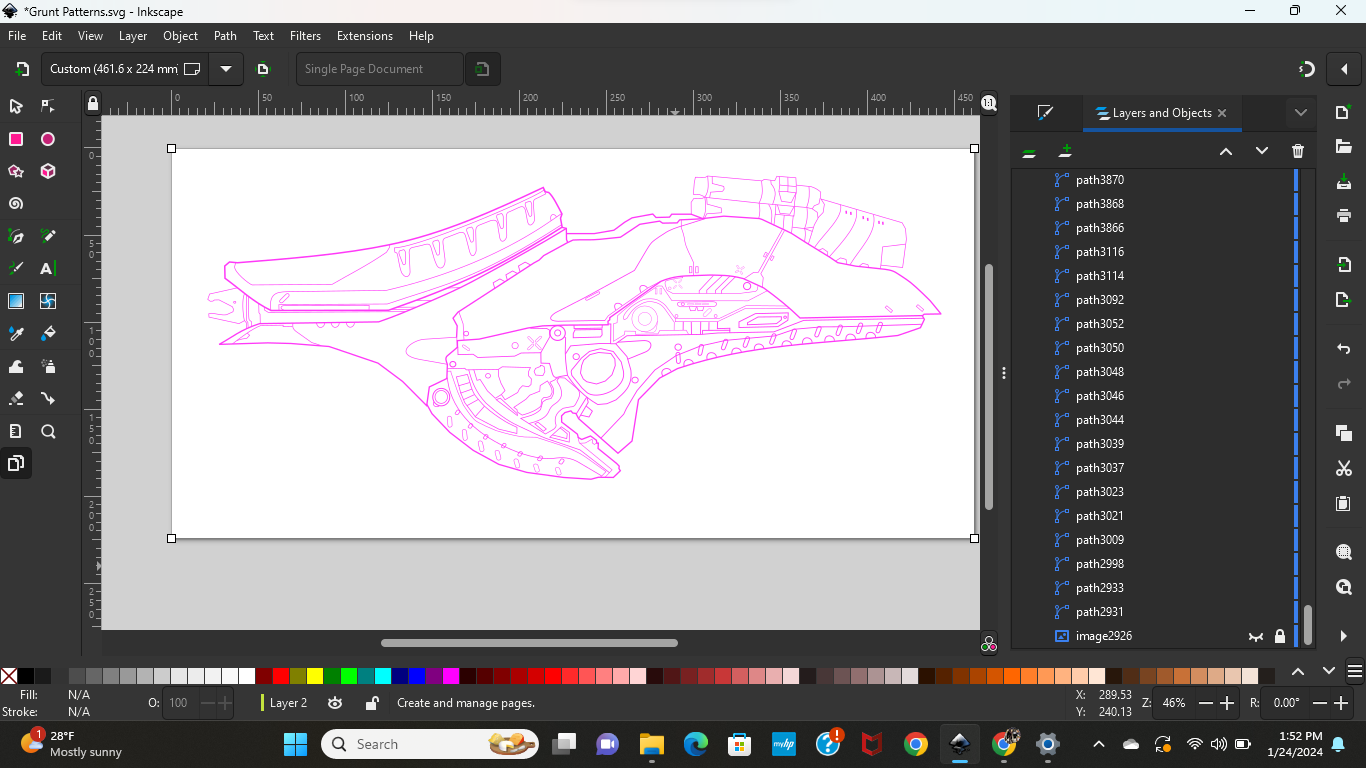Select the Selector arrow tool
This screenshot has height=768, width=1366.
pyautogui.click(x=16, y=106)
